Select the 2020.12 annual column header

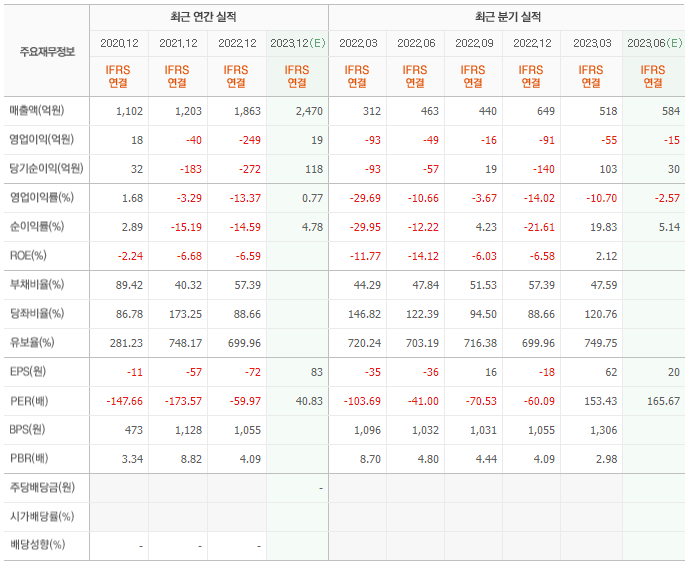119,43
